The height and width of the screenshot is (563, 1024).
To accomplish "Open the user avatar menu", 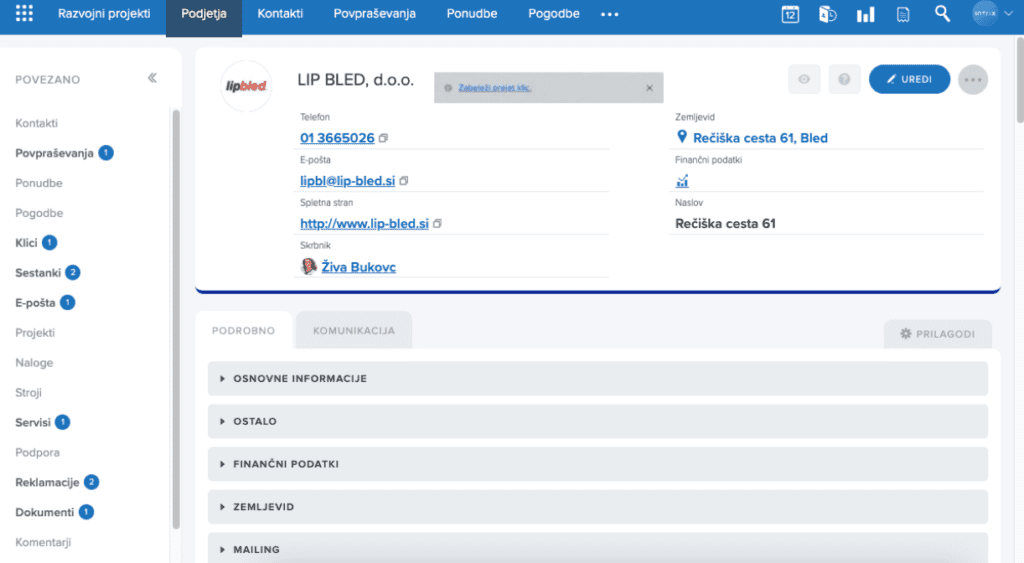I will click(x=992, y=14).
